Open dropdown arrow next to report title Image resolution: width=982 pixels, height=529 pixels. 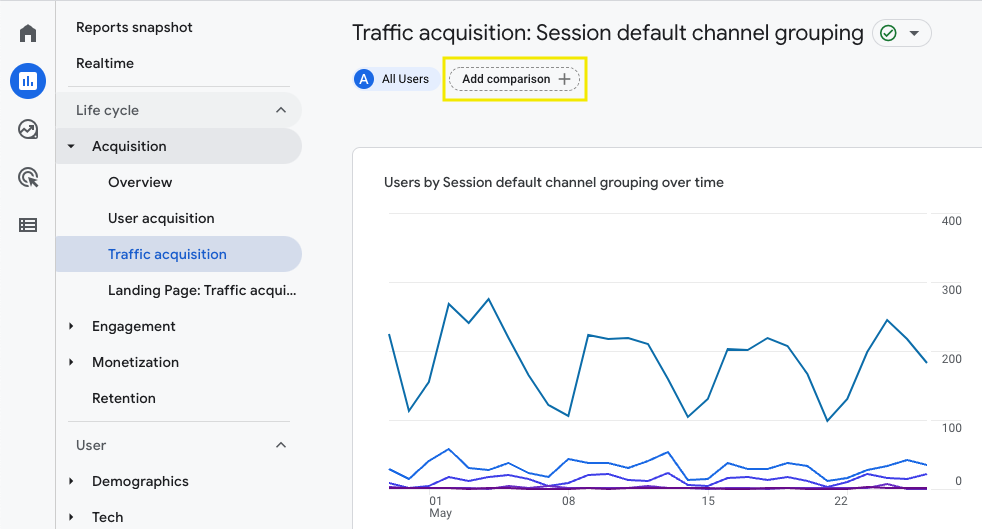click(x=914, y=34)
